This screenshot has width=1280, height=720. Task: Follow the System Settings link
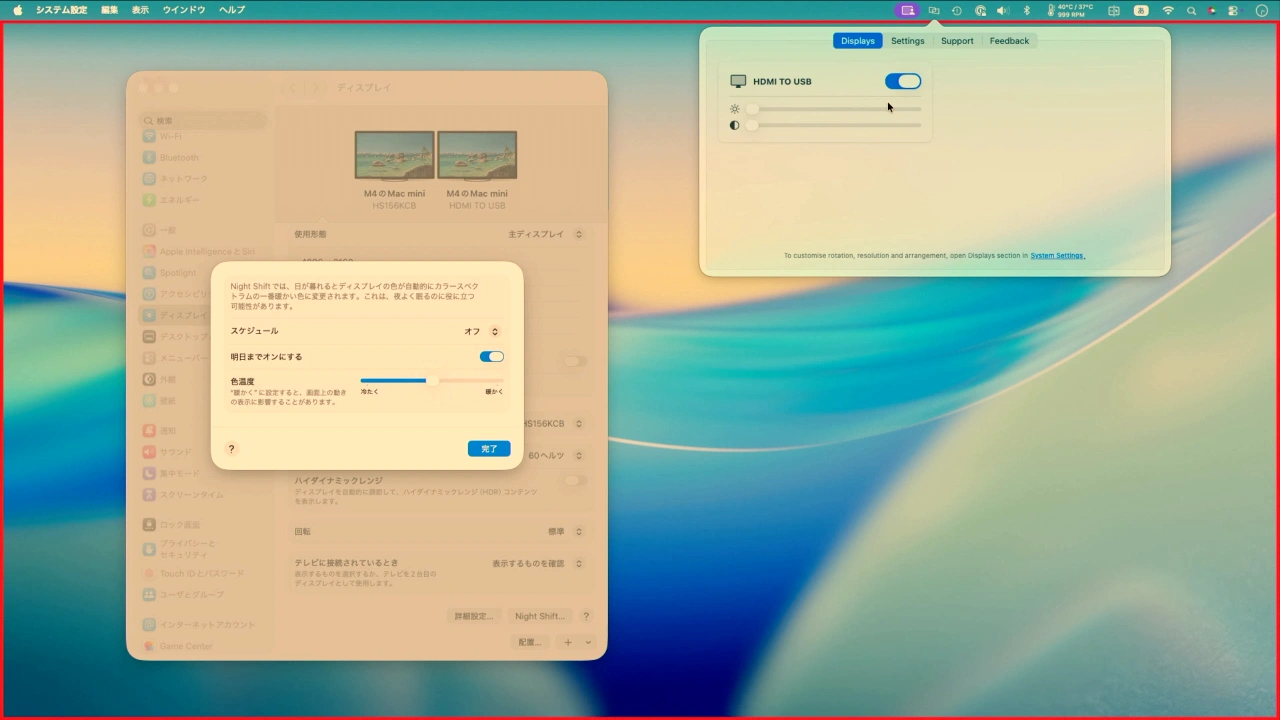click(1057, 256)
